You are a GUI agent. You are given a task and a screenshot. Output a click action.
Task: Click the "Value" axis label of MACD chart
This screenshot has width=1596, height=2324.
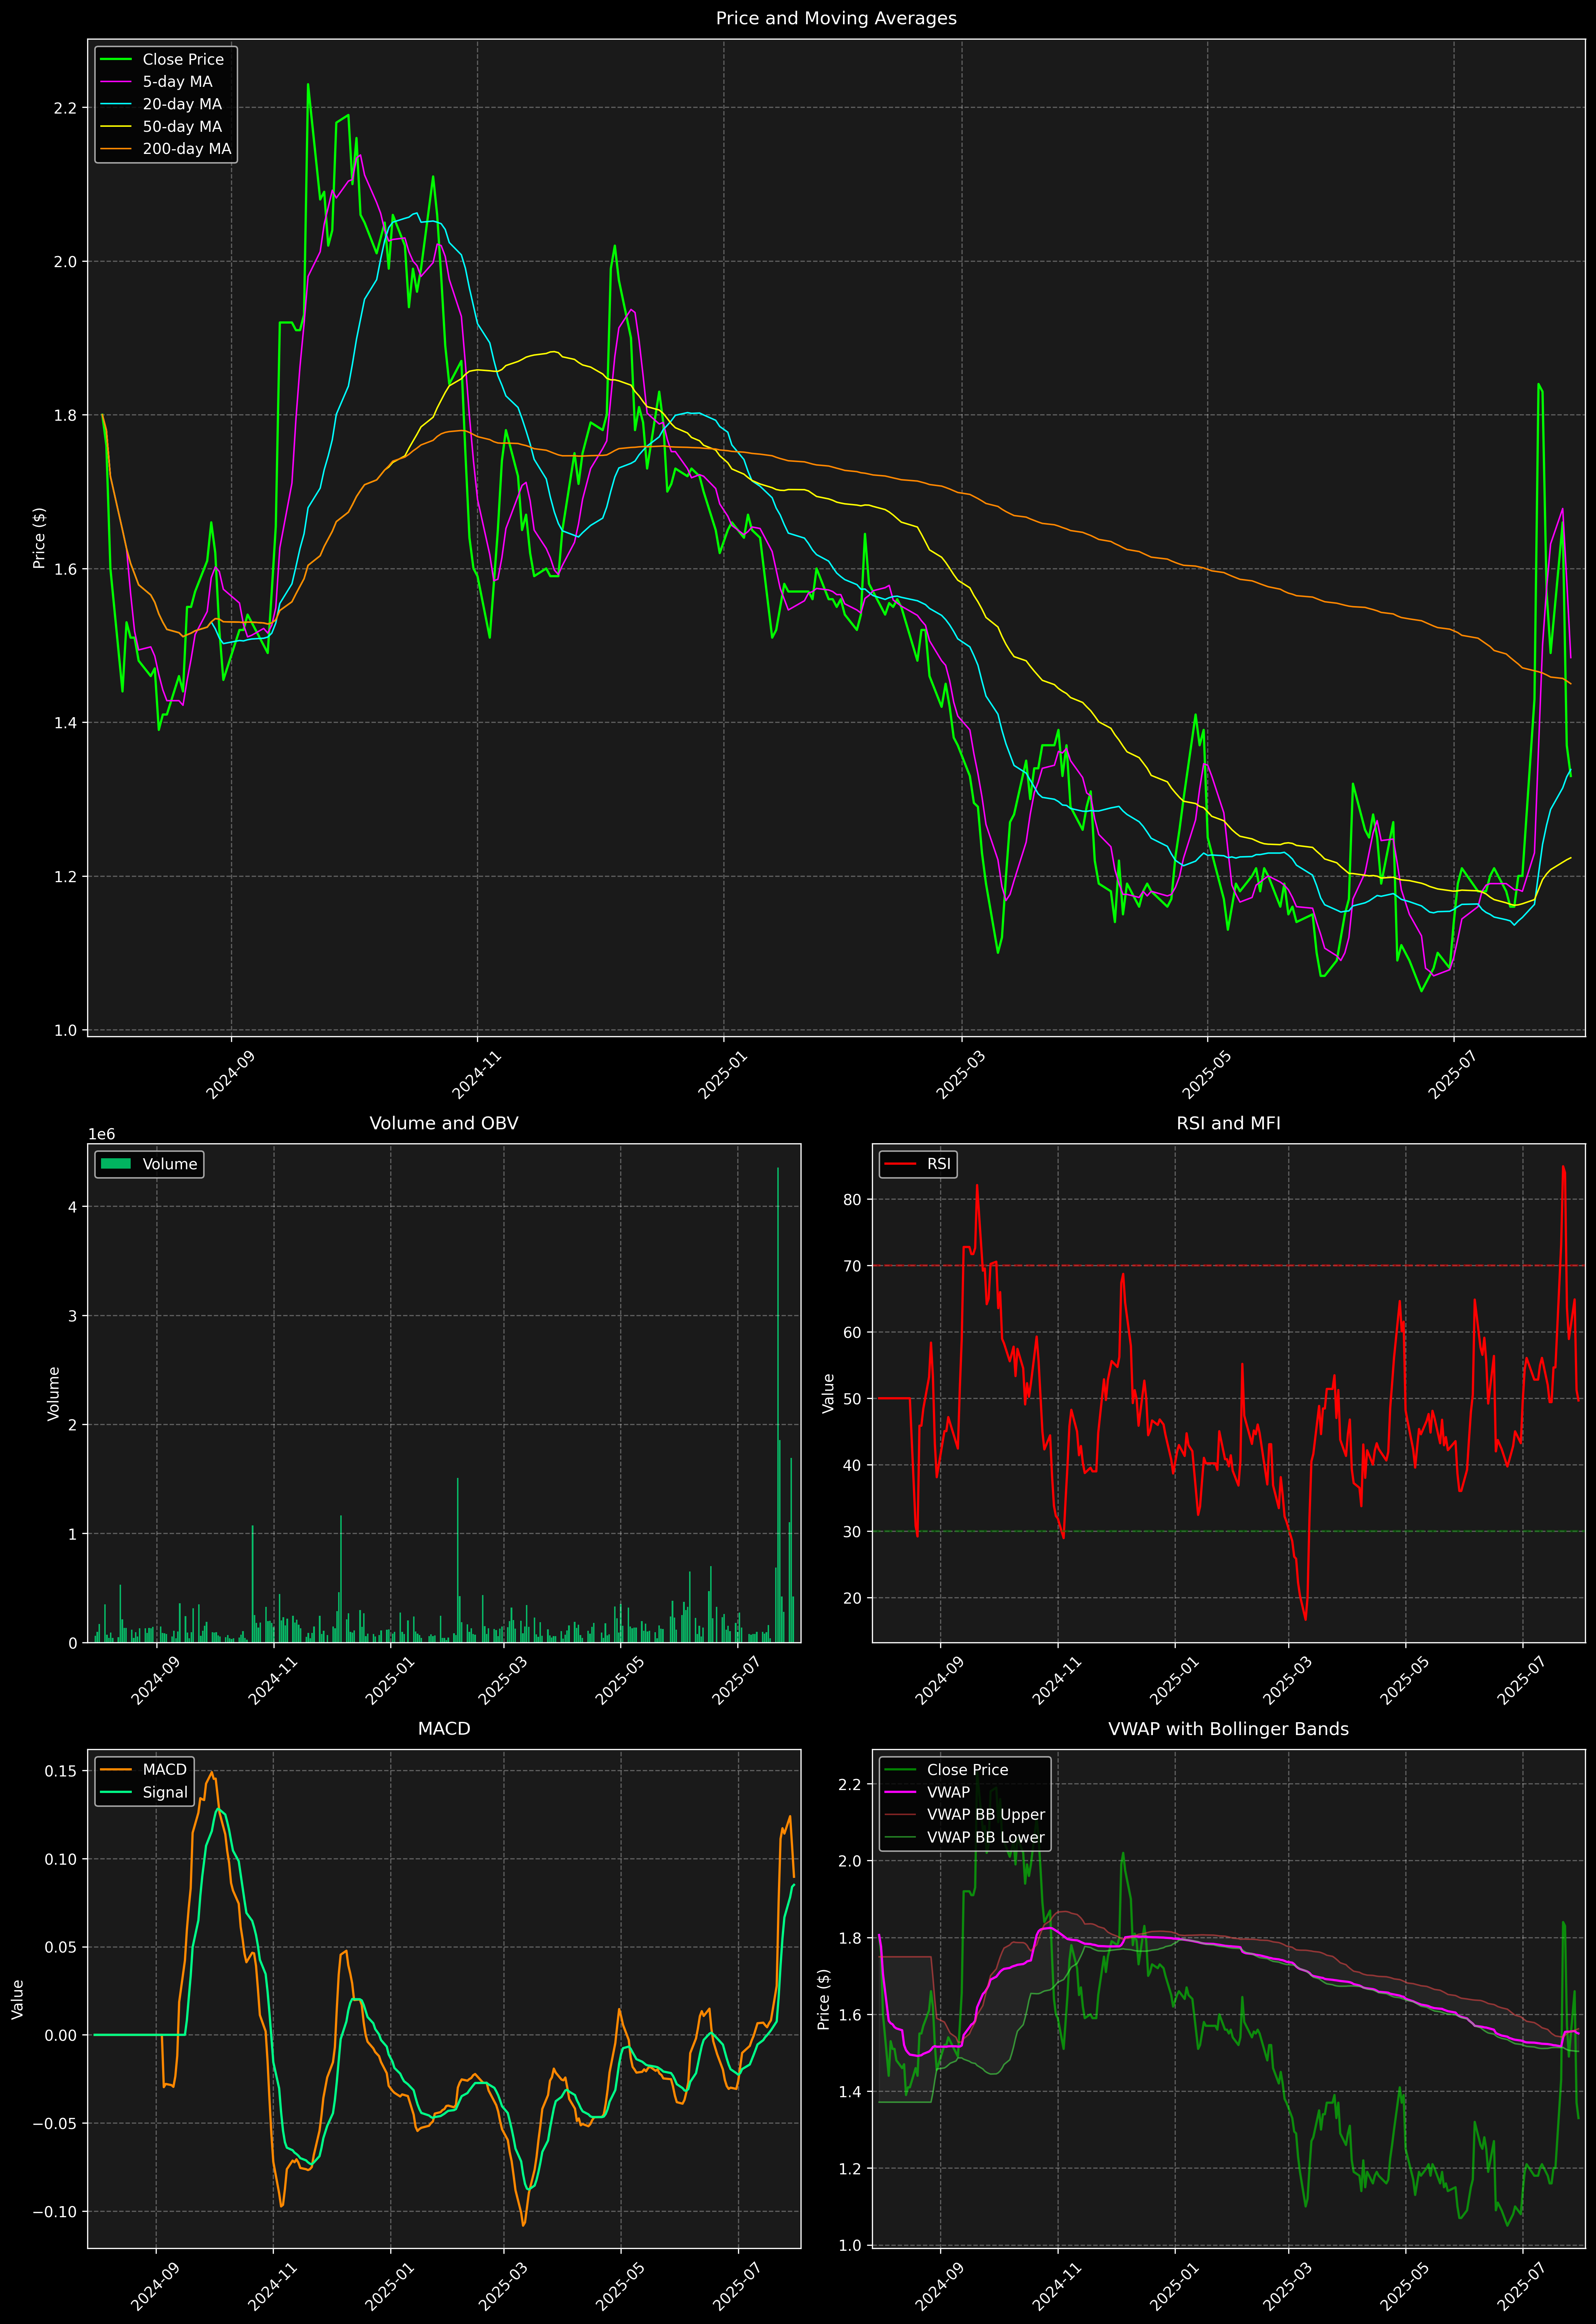click(18, 1999)
